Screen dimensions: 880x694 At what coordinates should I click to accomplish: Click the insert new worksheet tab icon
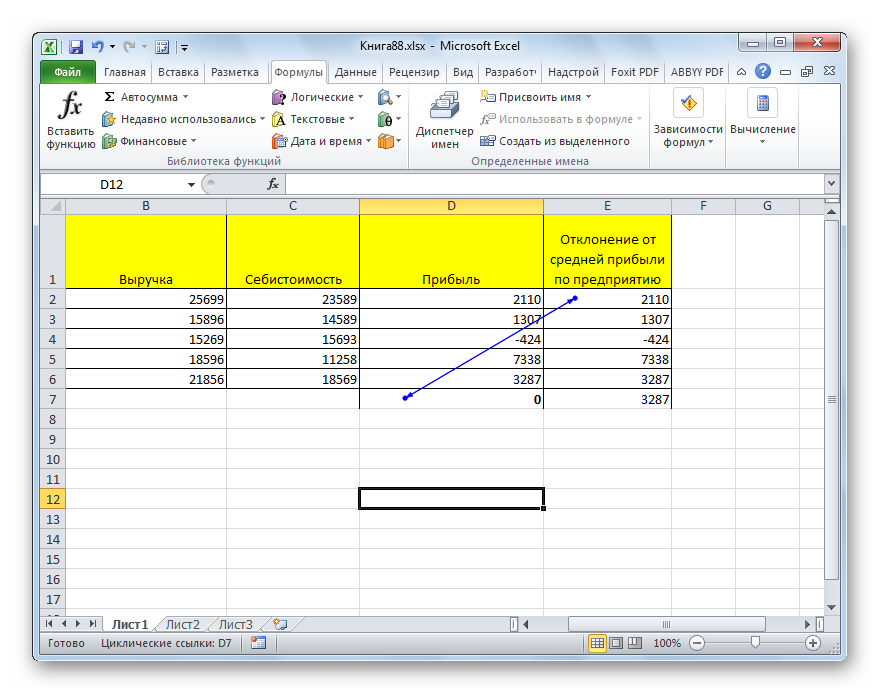tap(279, 624)
